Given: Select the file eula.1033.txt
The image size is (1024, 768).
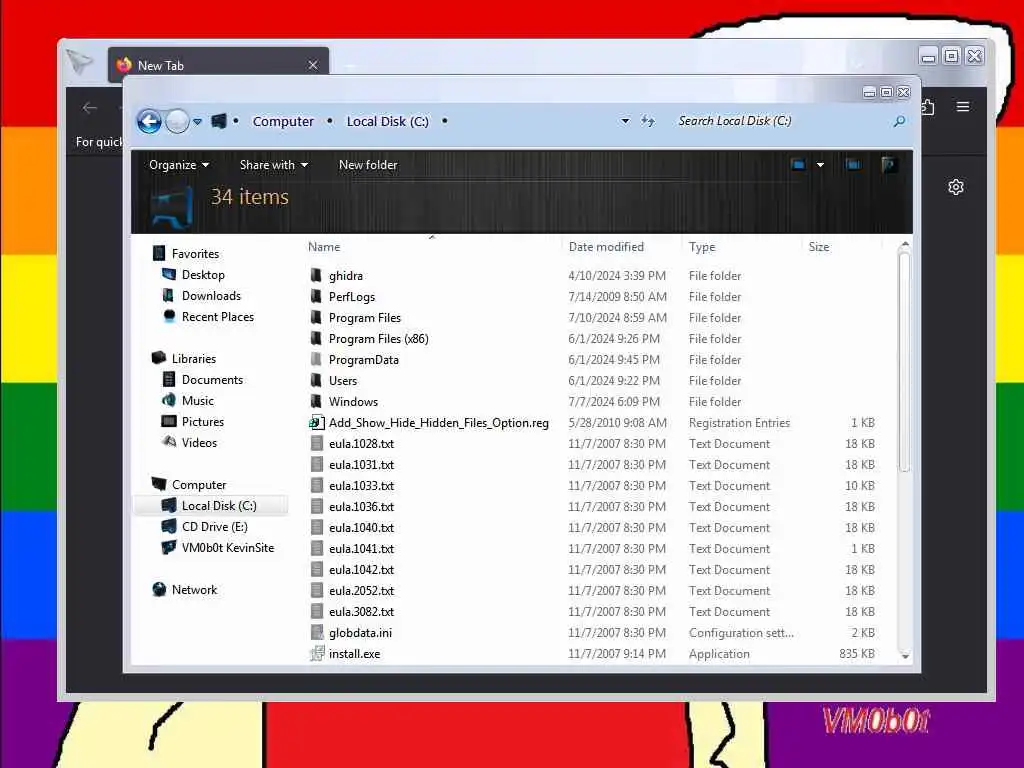Looking at the screenshot, I should tap(361, 486).
